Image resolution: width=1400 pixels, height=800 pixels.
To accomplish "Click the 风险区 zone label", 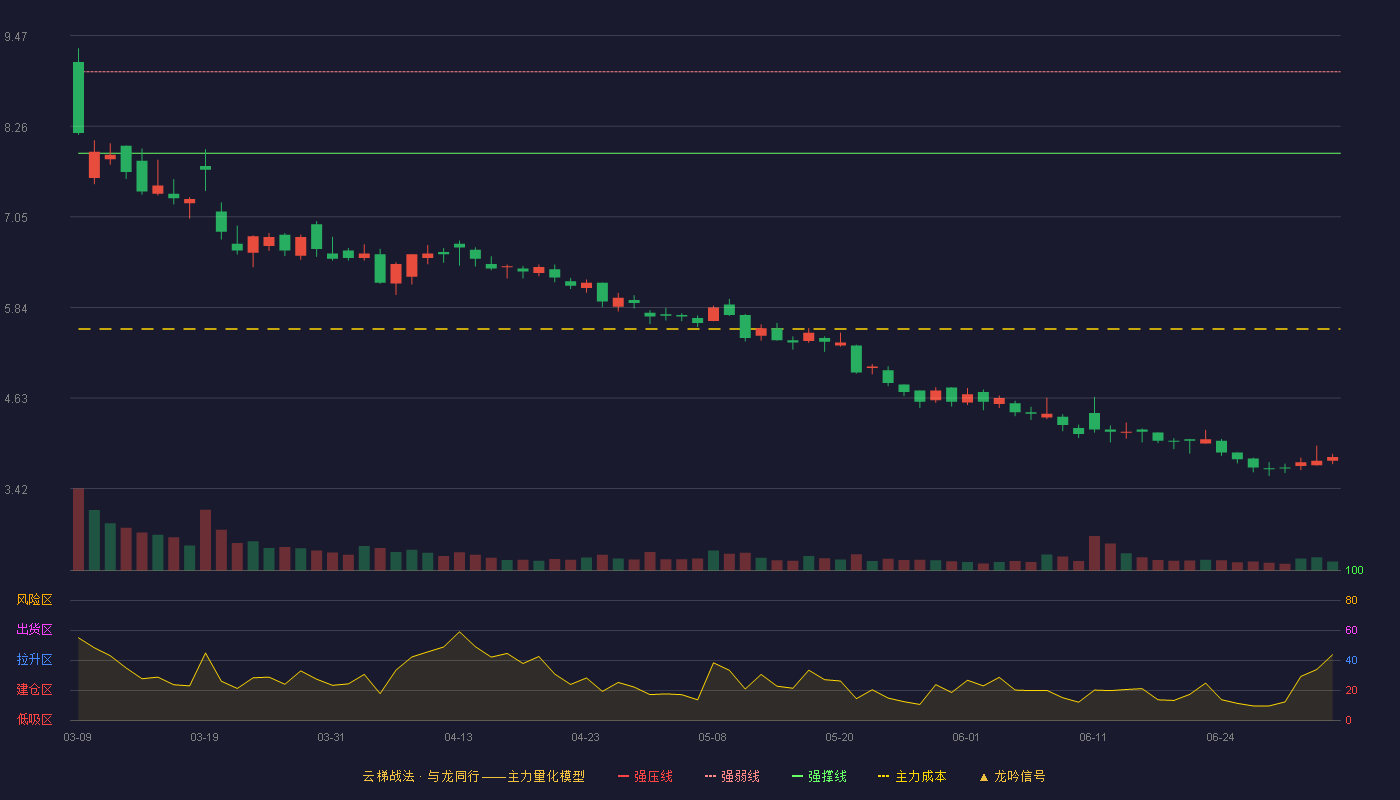I will 34,600.
